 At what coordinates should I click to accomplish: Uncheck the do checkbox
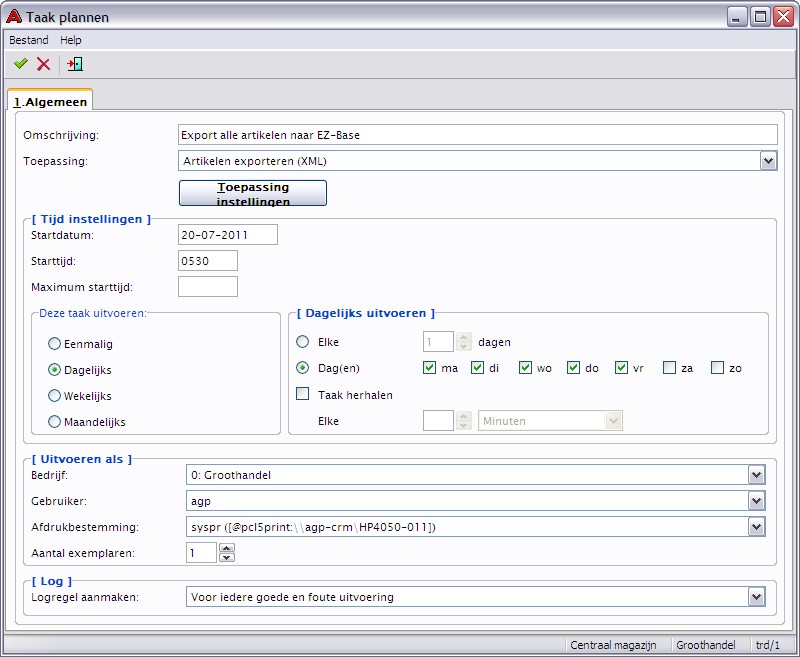coord(573,368)
